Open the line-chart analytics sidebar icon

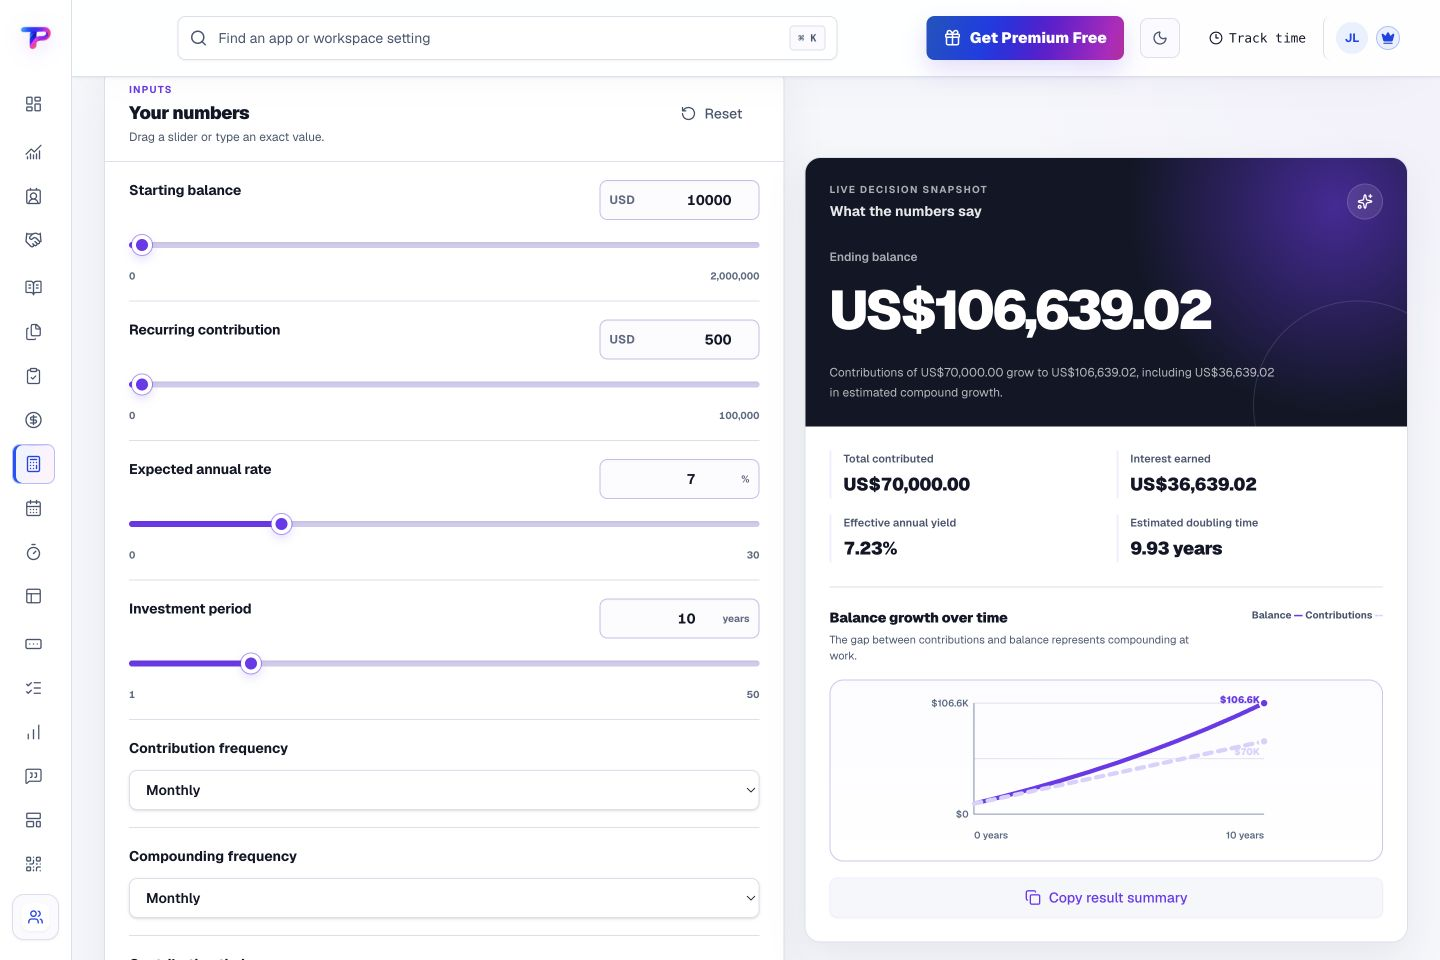pos(33,152)
